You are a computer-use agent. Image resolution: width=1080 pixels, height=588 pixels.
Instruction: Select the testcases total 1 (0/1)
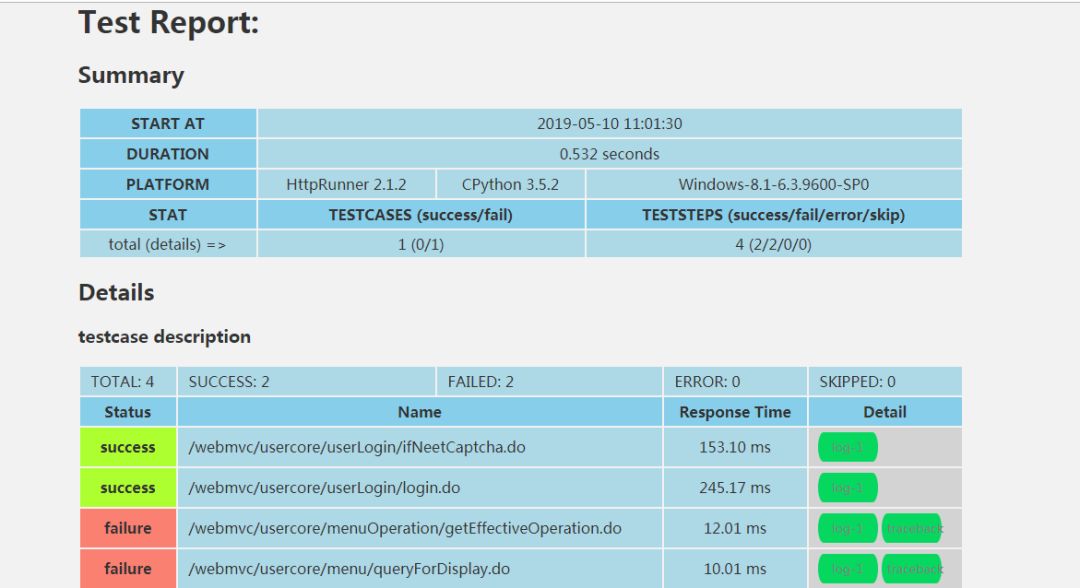point(421,244)
